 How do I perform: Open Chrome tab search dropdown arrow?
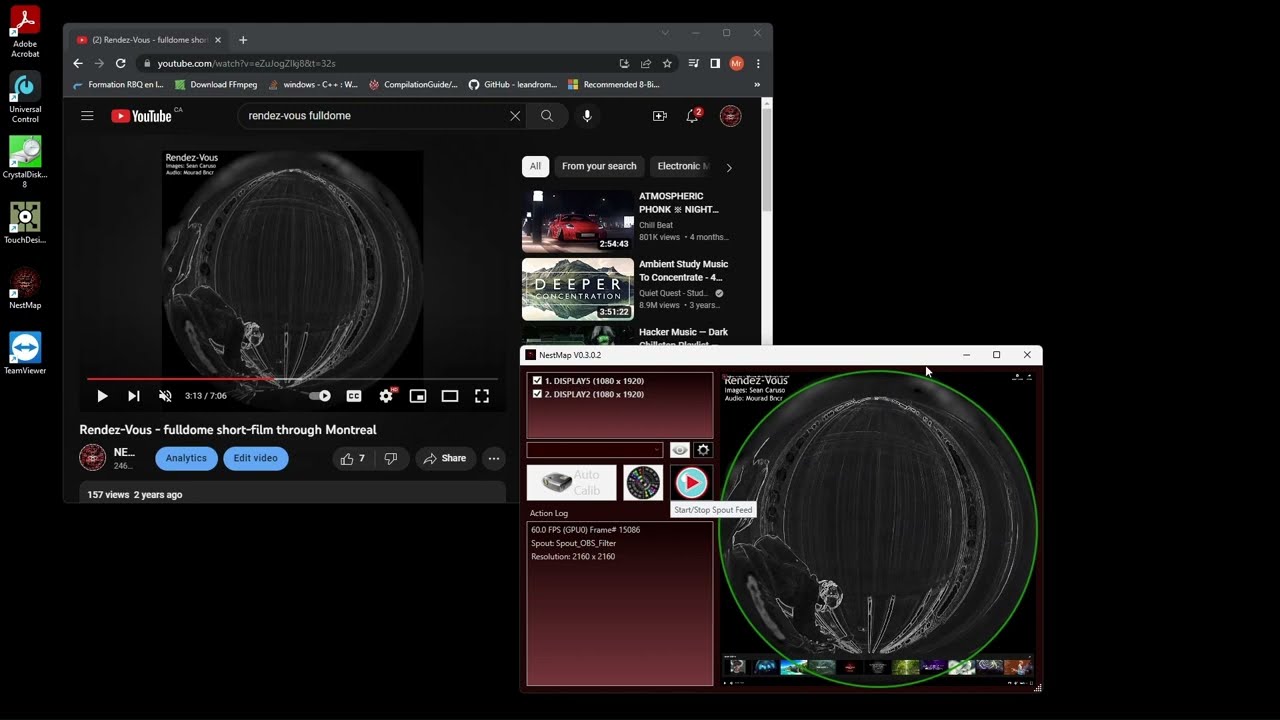pos(665,33)
